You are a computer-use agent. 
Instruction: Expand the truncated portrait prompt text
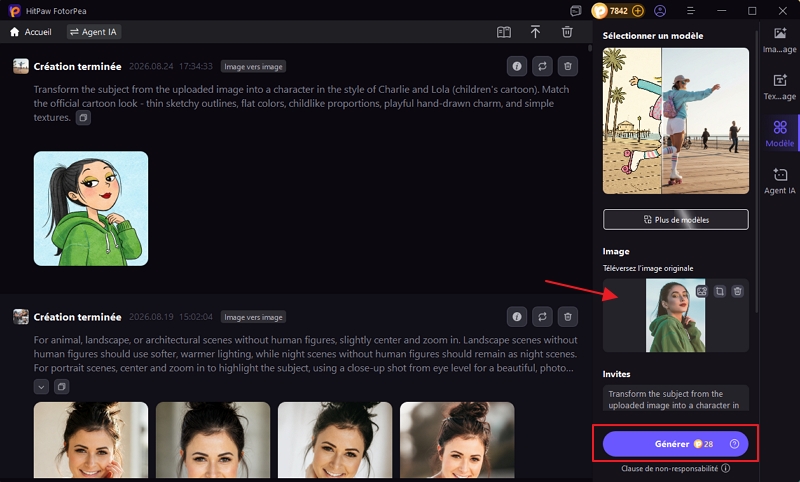(41, 387)
